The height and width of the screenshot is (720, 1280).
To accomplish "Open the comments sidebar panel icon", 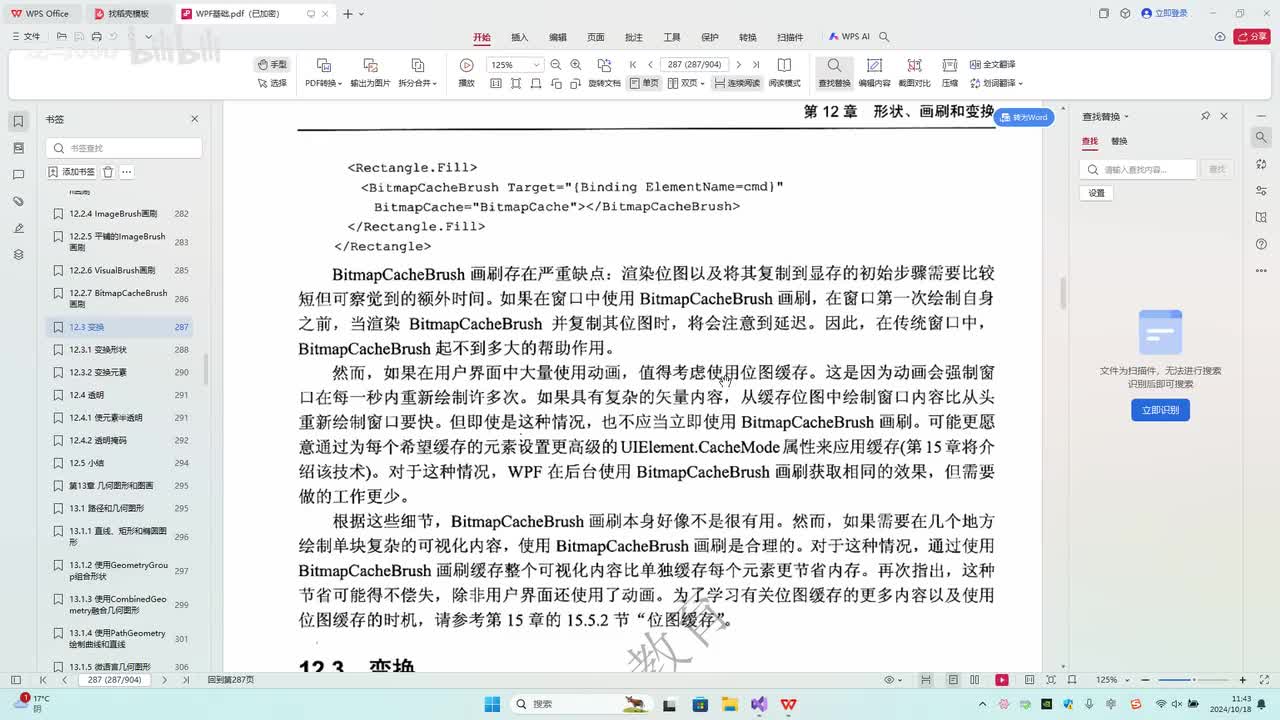I will (x=18, y=175).
